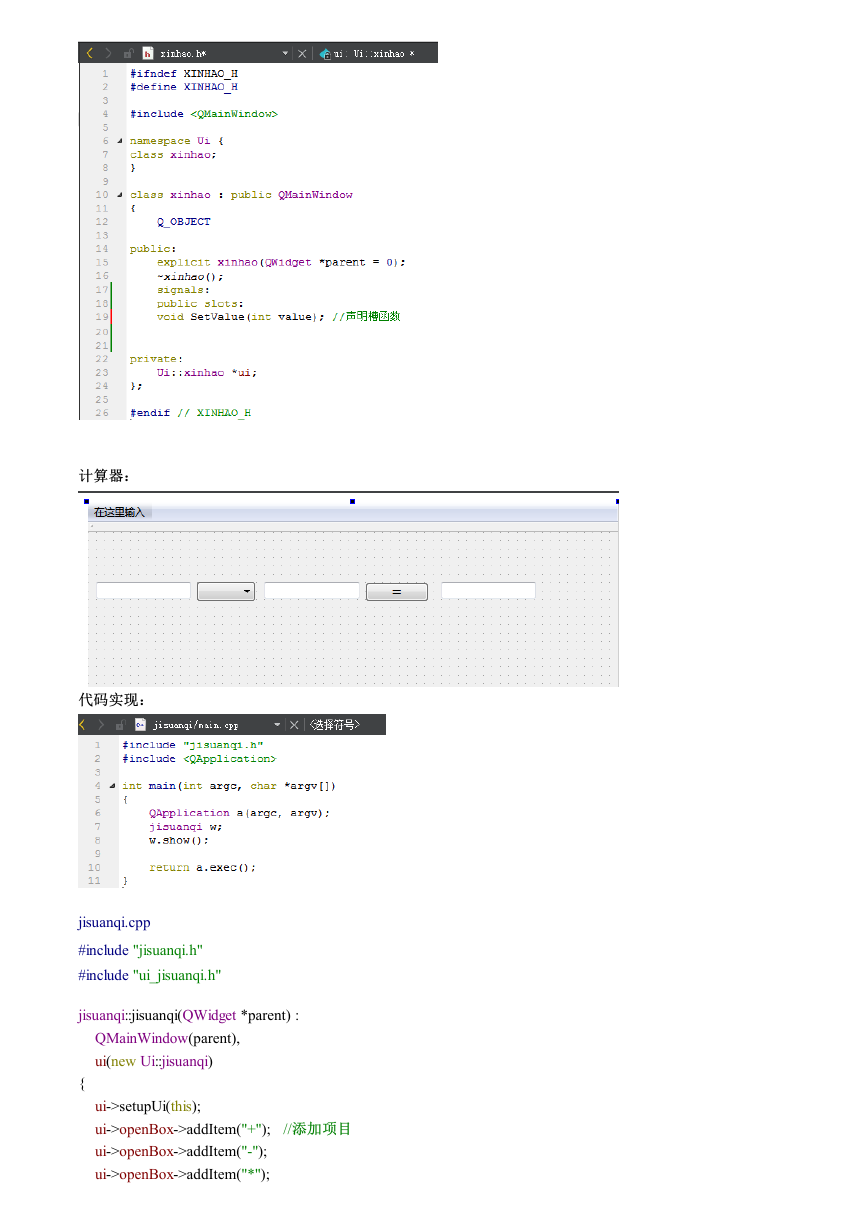Click the w.show() line
868x1228 pixels.
coord(179,840)
